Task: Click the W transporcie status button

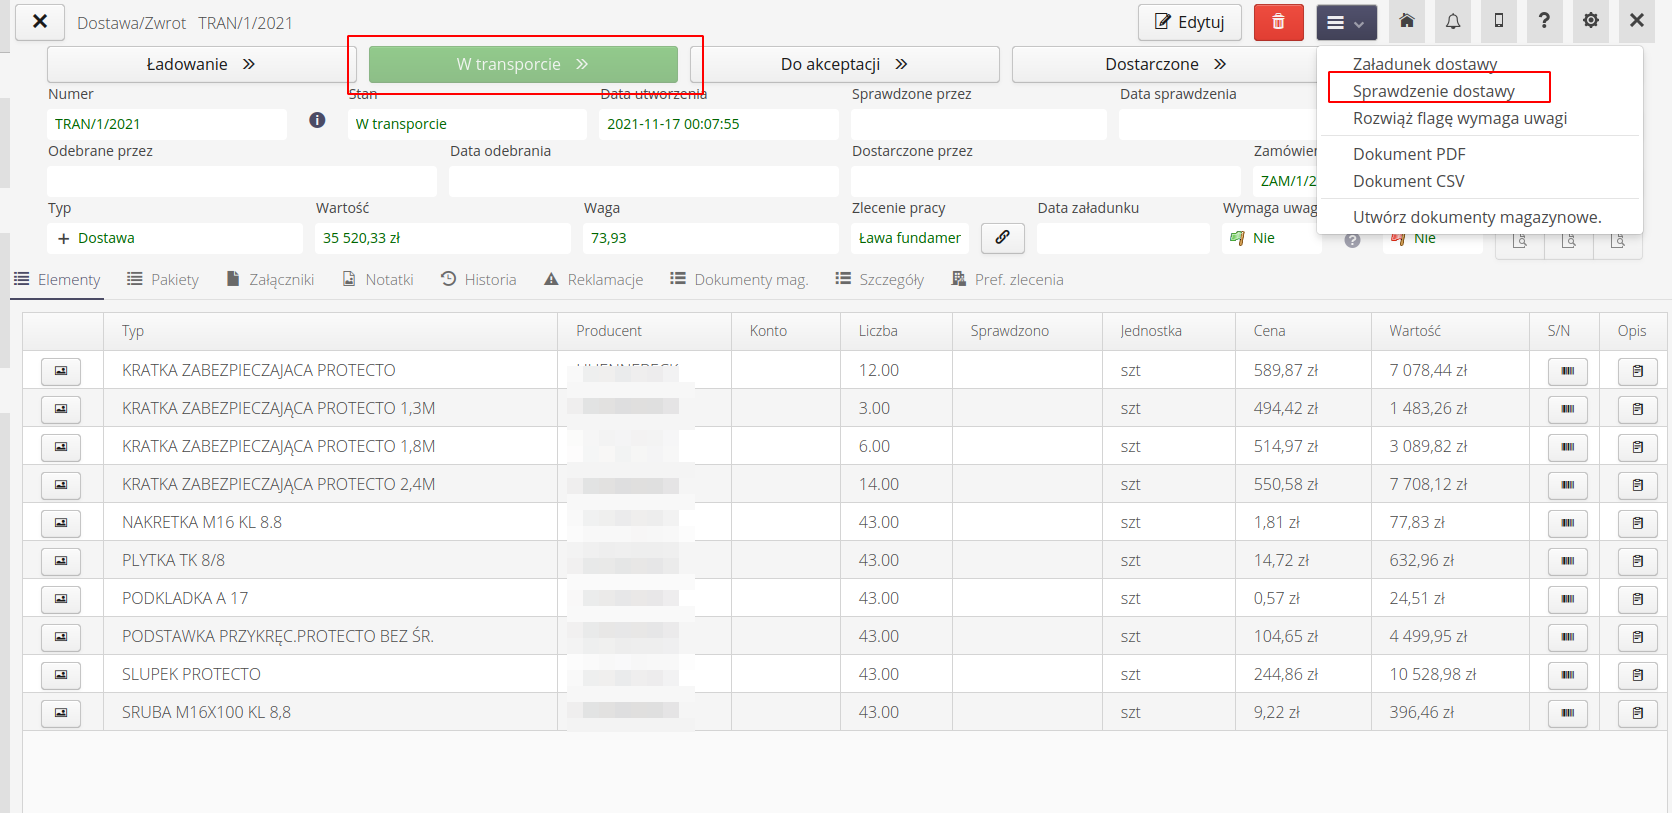Action: tap(523, 64)
